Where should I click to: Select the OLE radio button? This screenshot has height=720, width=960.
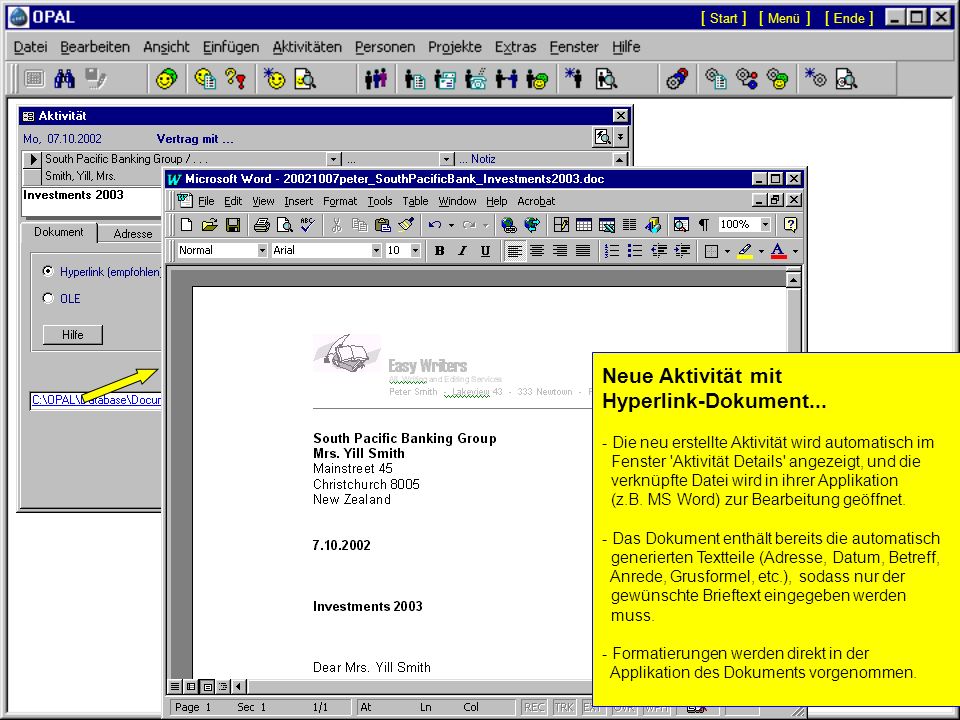click(x=48, y=298)
